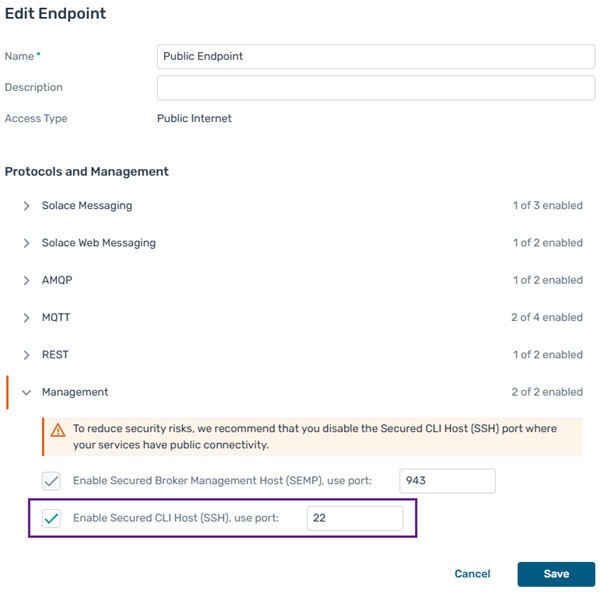Click the AMQP row label
This screenshot has height=593, width=600.
click(x=57, y=281)
